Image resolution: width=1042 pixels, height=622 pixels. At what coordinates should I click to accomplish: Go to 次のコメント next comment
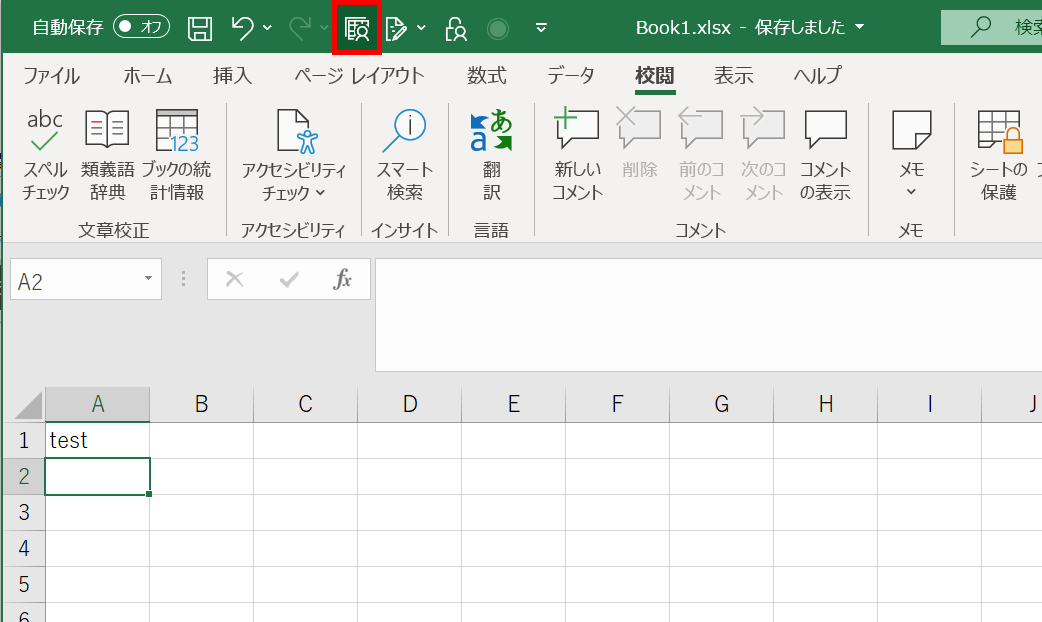[x=763, y=156]
